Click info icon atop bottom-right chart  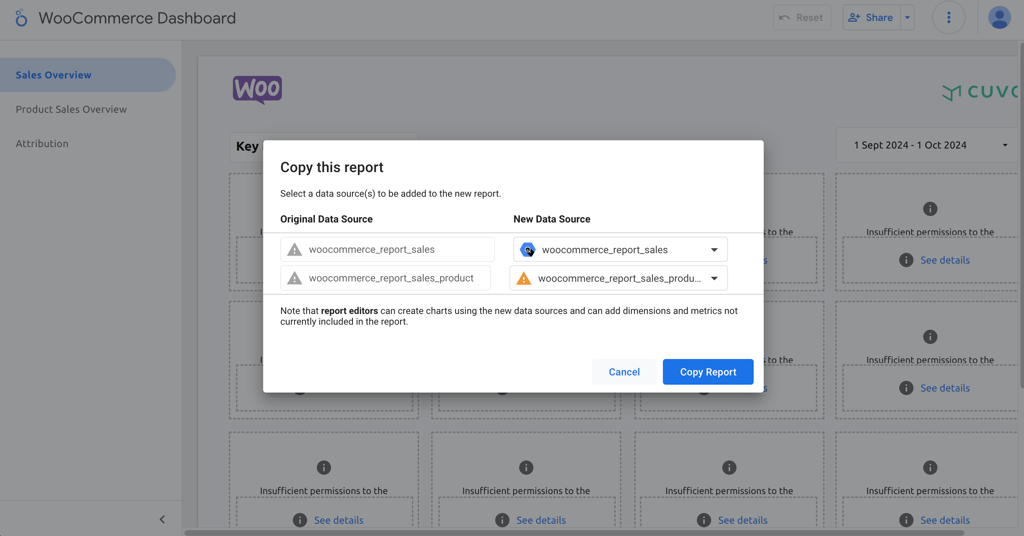point(930,467)
